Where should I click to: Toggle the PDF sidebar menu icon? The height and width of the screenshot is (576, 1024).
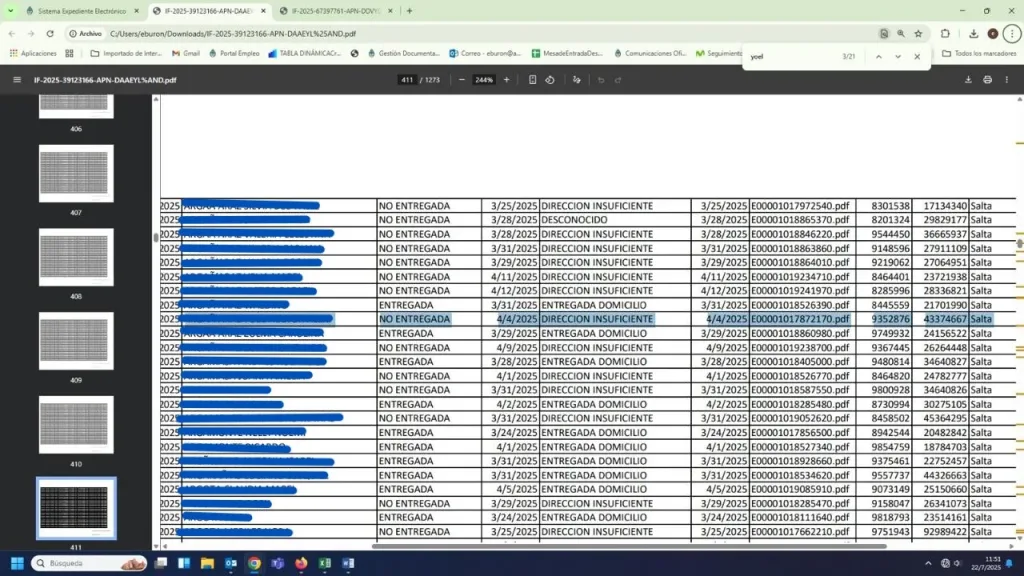(x=17, y=79)
